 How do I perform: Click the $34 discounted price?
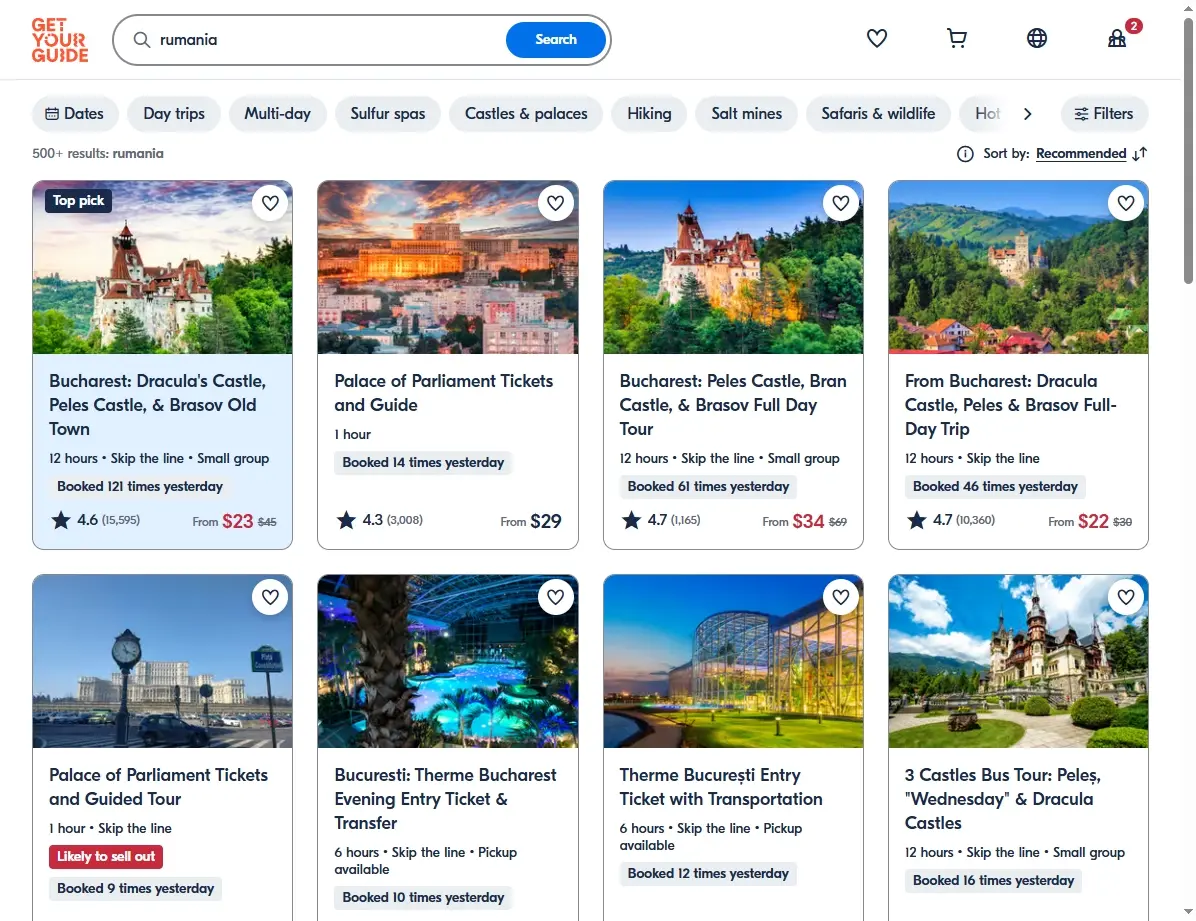[x=808, y=521]
